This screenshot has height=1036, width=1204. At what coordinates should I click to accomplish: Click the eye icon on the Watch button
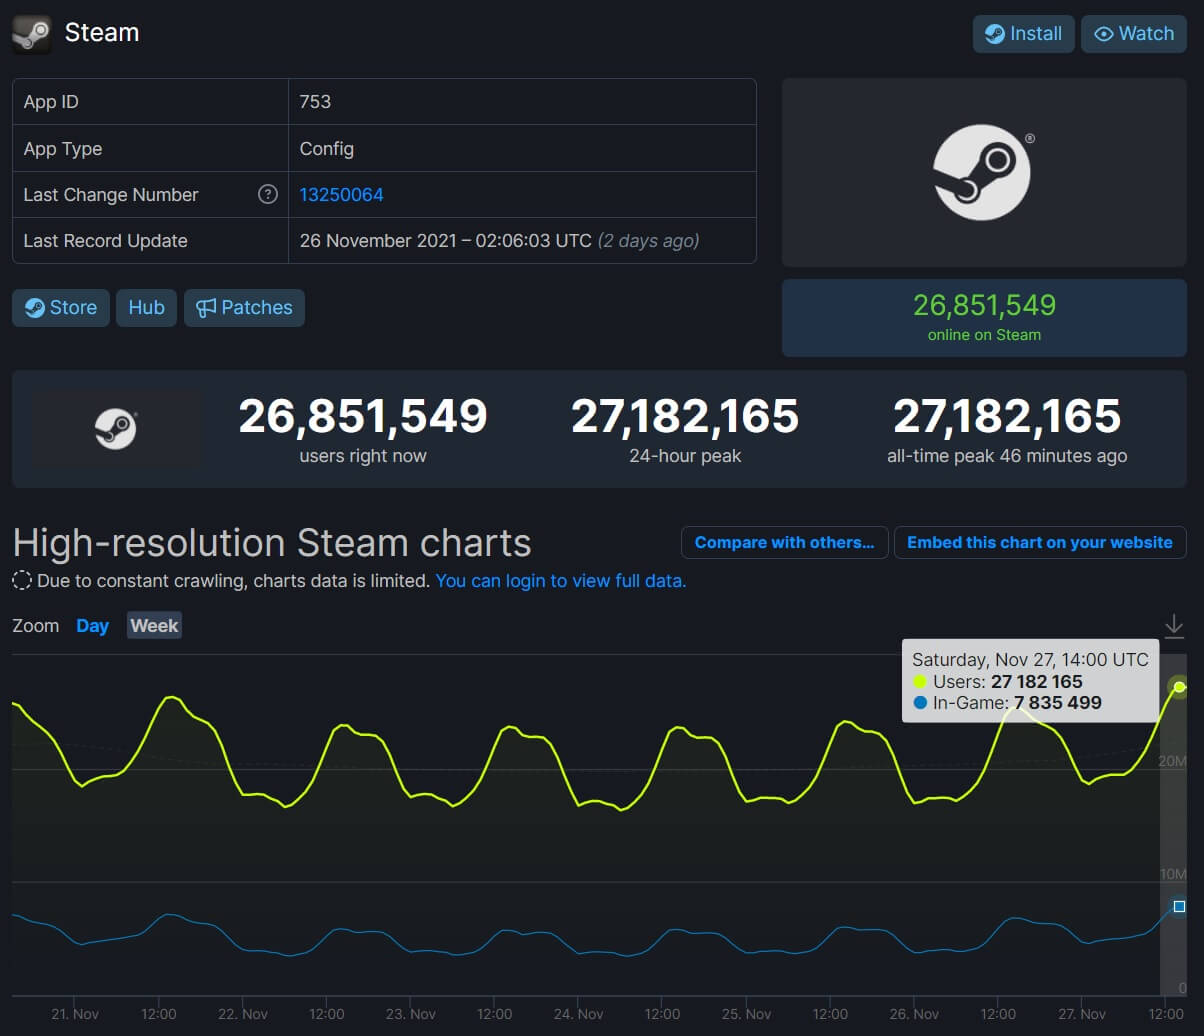click(1105, 33)
